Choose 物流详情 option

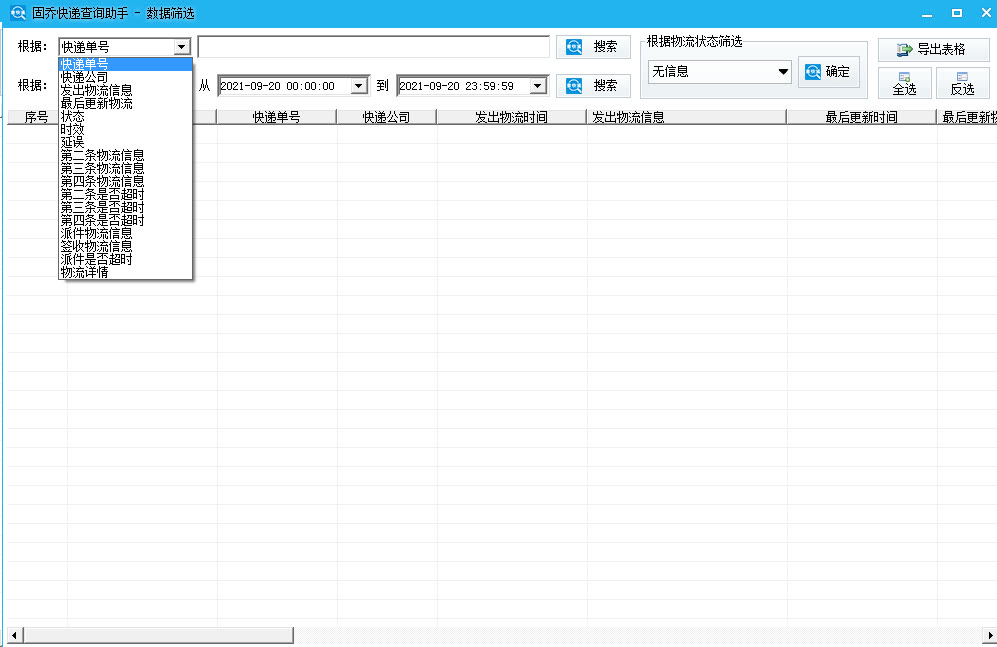(x=125, y=272)
